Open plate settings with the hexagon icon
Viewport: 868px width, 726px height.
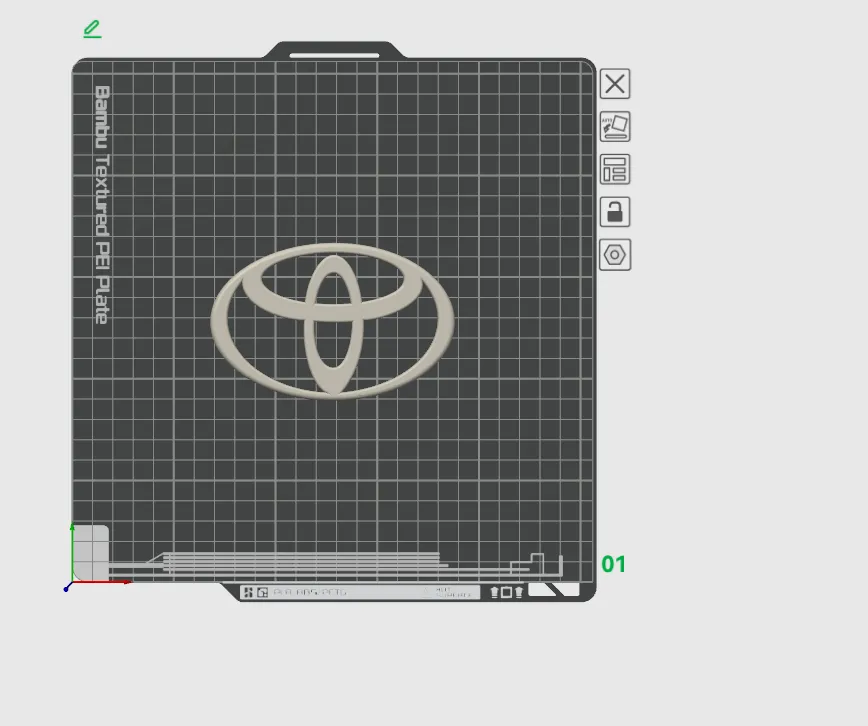[614, 255]
